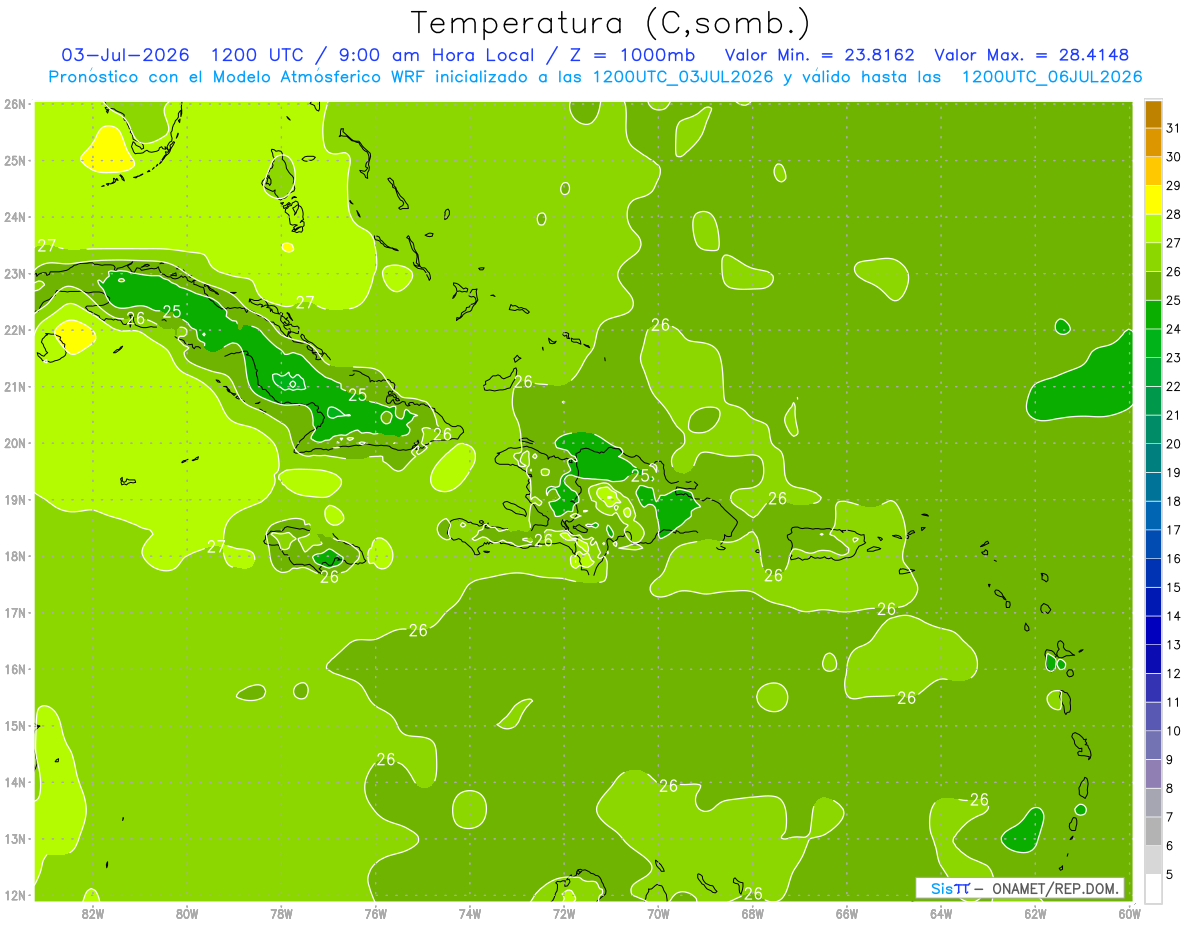Click the teal 19–20 colorbar swatch
This screenshot has height=927, width=1200.
pyautogui.click(x=1153, y=458)
